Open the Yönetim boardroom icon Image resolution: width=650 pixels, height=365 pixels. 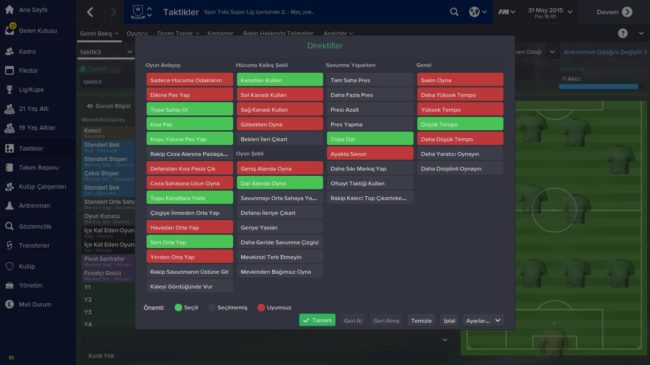point(9,285)
